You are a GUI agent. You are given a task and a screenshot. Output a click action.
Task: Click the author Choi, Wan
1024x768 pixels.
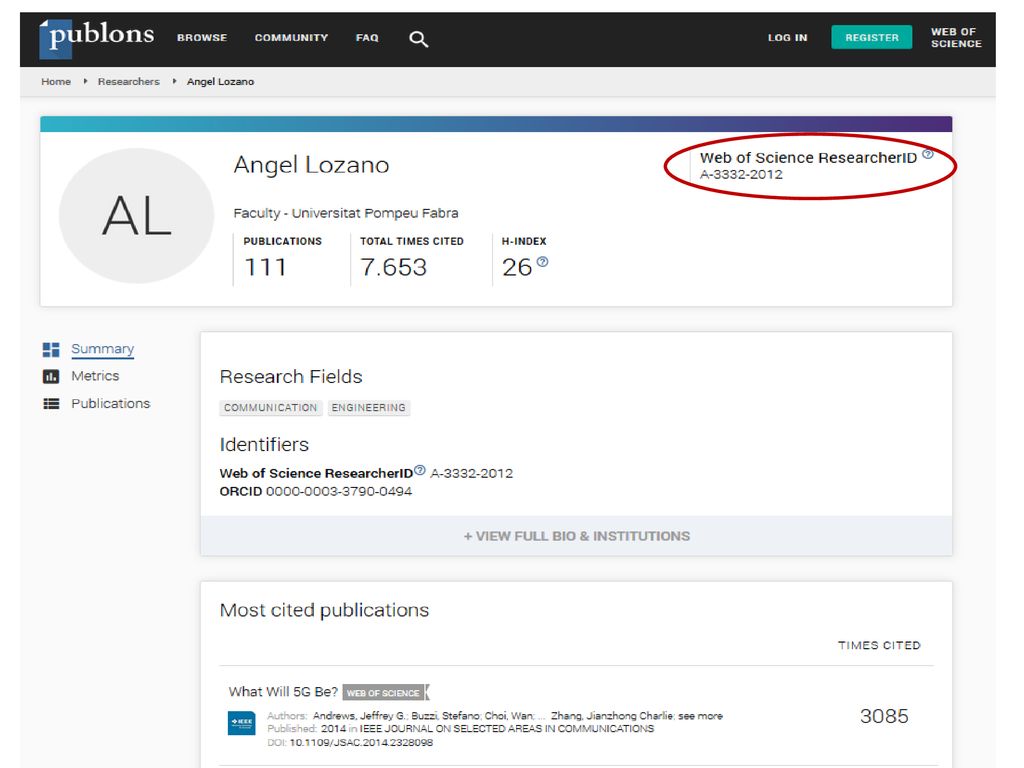coord(509,716)
